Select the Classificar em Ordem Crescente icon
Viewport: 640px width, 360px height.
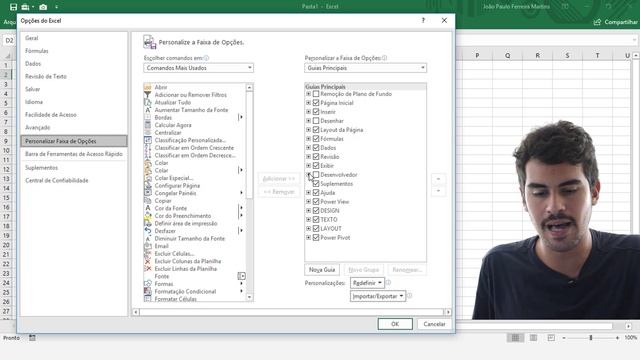148,148
